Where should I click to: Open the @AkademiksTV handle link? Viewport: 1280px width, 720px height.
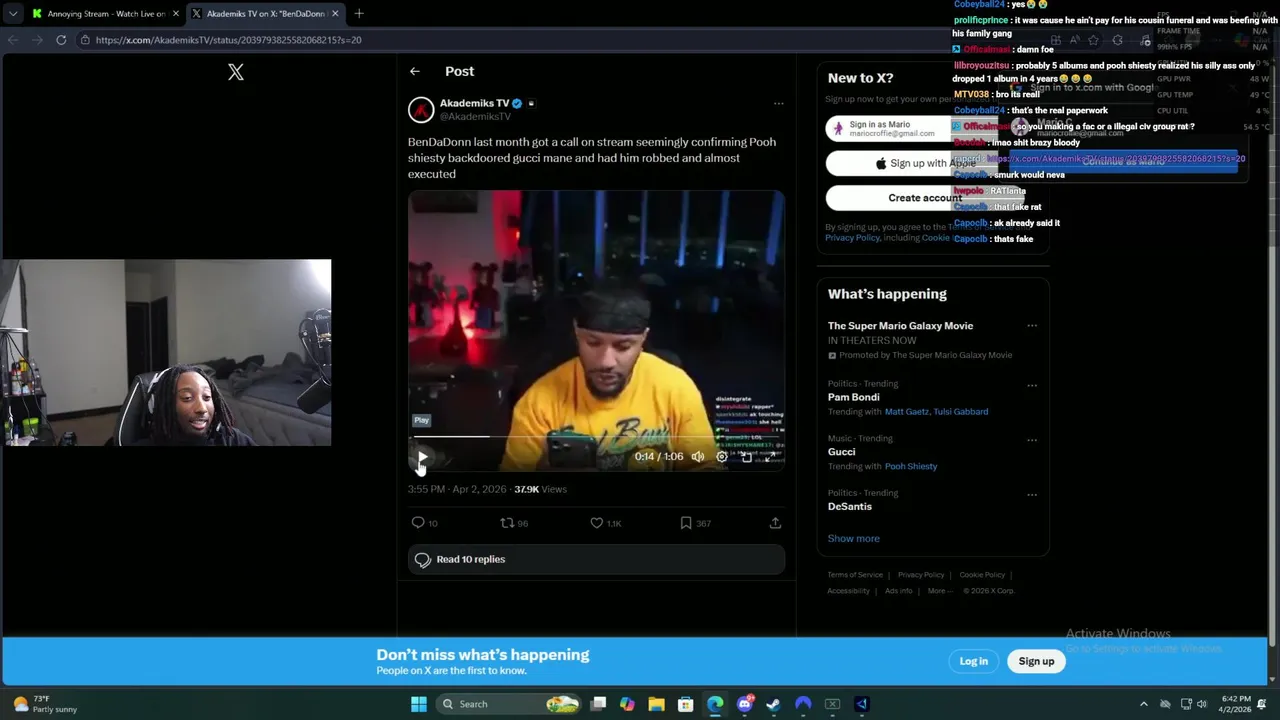click(x=475, y=117)
